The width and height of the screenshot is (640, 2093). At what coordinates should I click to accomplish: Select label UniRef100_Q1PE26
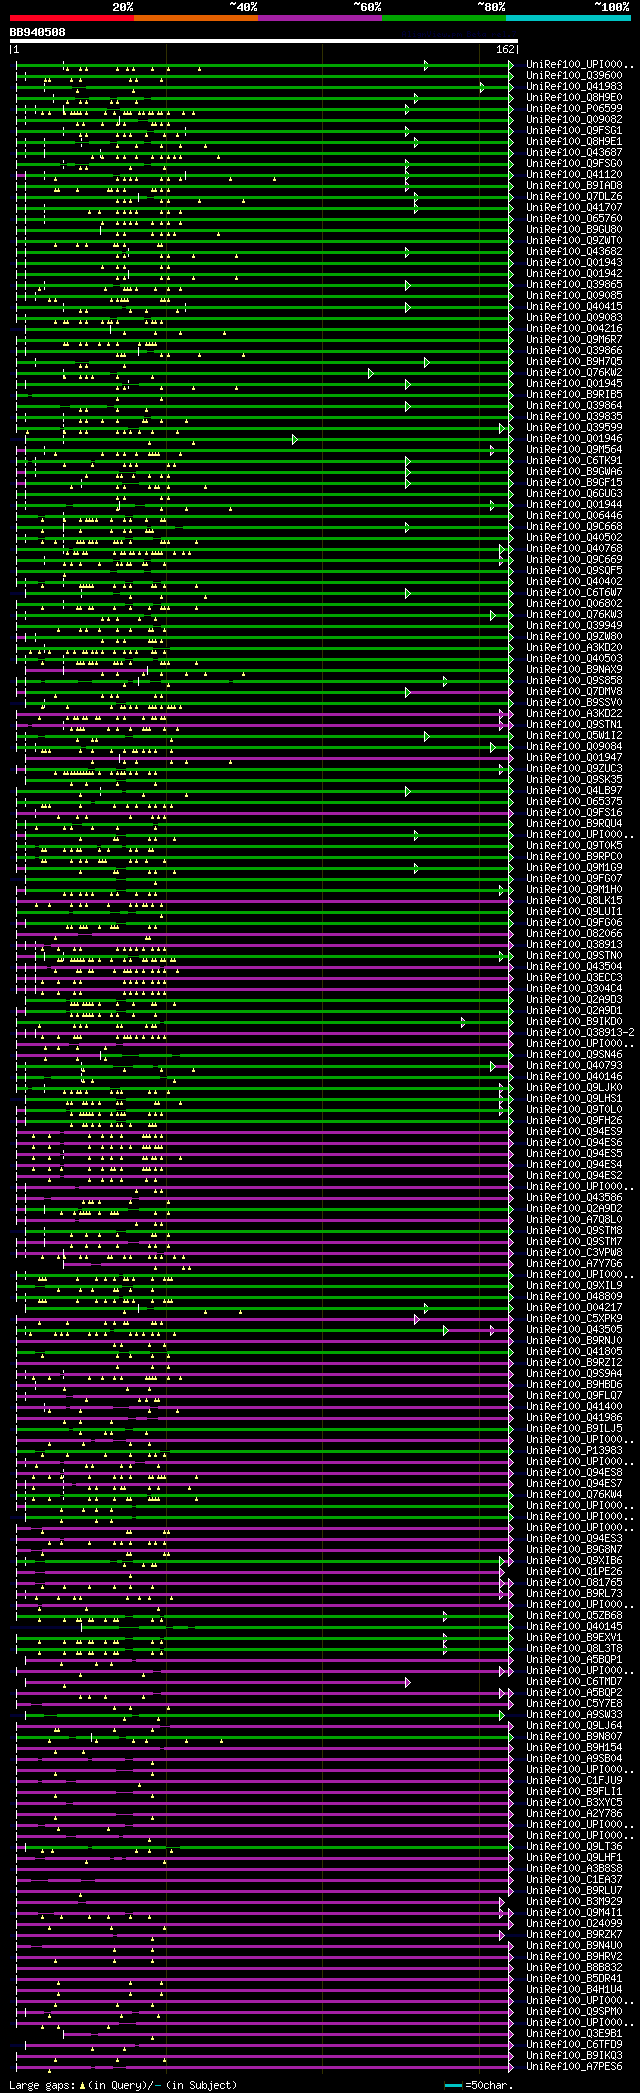pyautogui.click(x=574, y=1571)
